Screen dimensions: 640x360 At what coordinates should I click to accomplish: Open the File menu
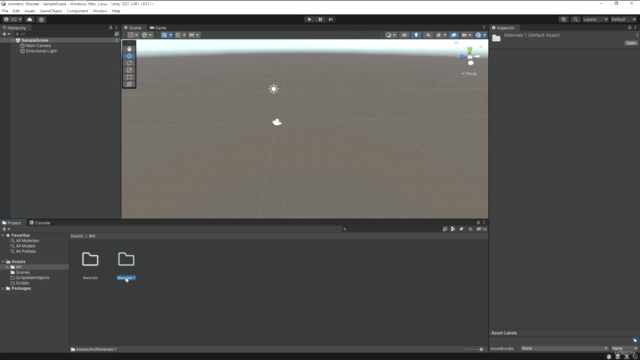(5, 11)
